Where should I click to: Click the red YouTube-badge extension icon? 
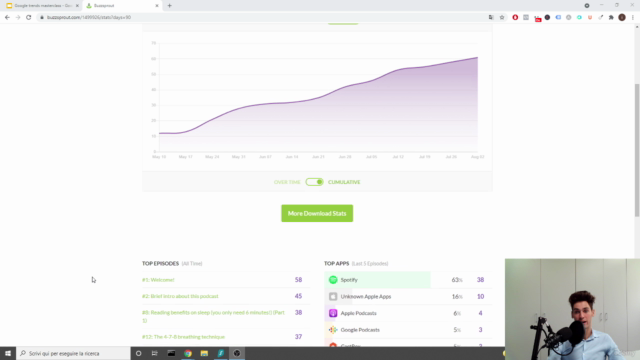537,18
